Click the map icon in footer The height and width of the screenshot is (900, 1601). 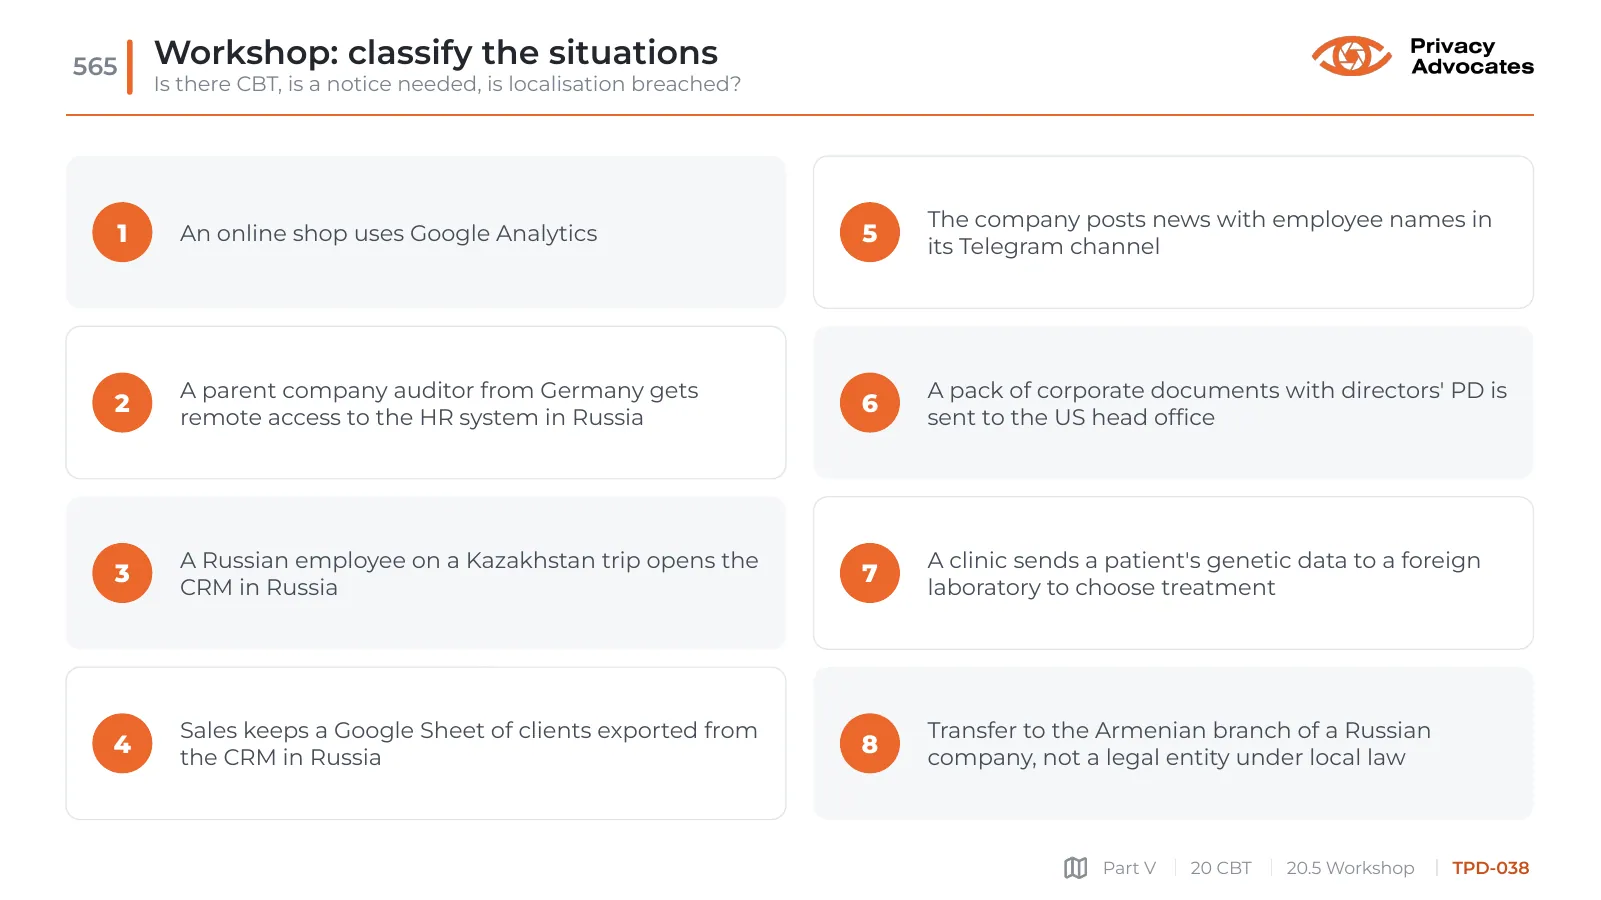(x=1075, y=868)
